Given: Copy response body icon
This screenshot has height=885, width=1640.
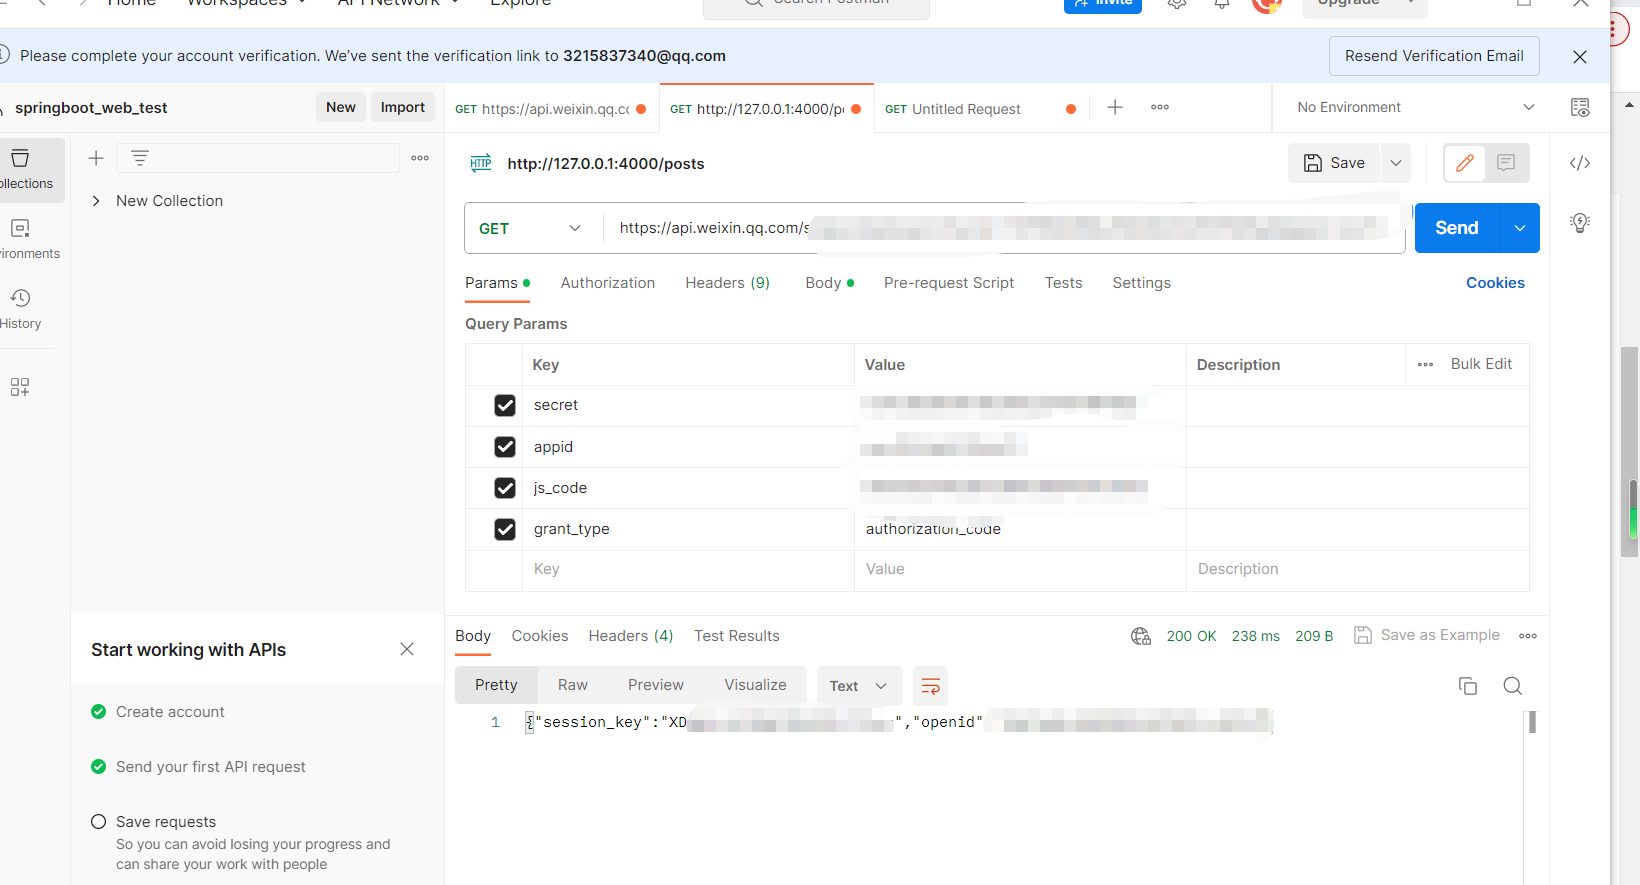Looking at the screenshot, I should tap(1468, 686).
